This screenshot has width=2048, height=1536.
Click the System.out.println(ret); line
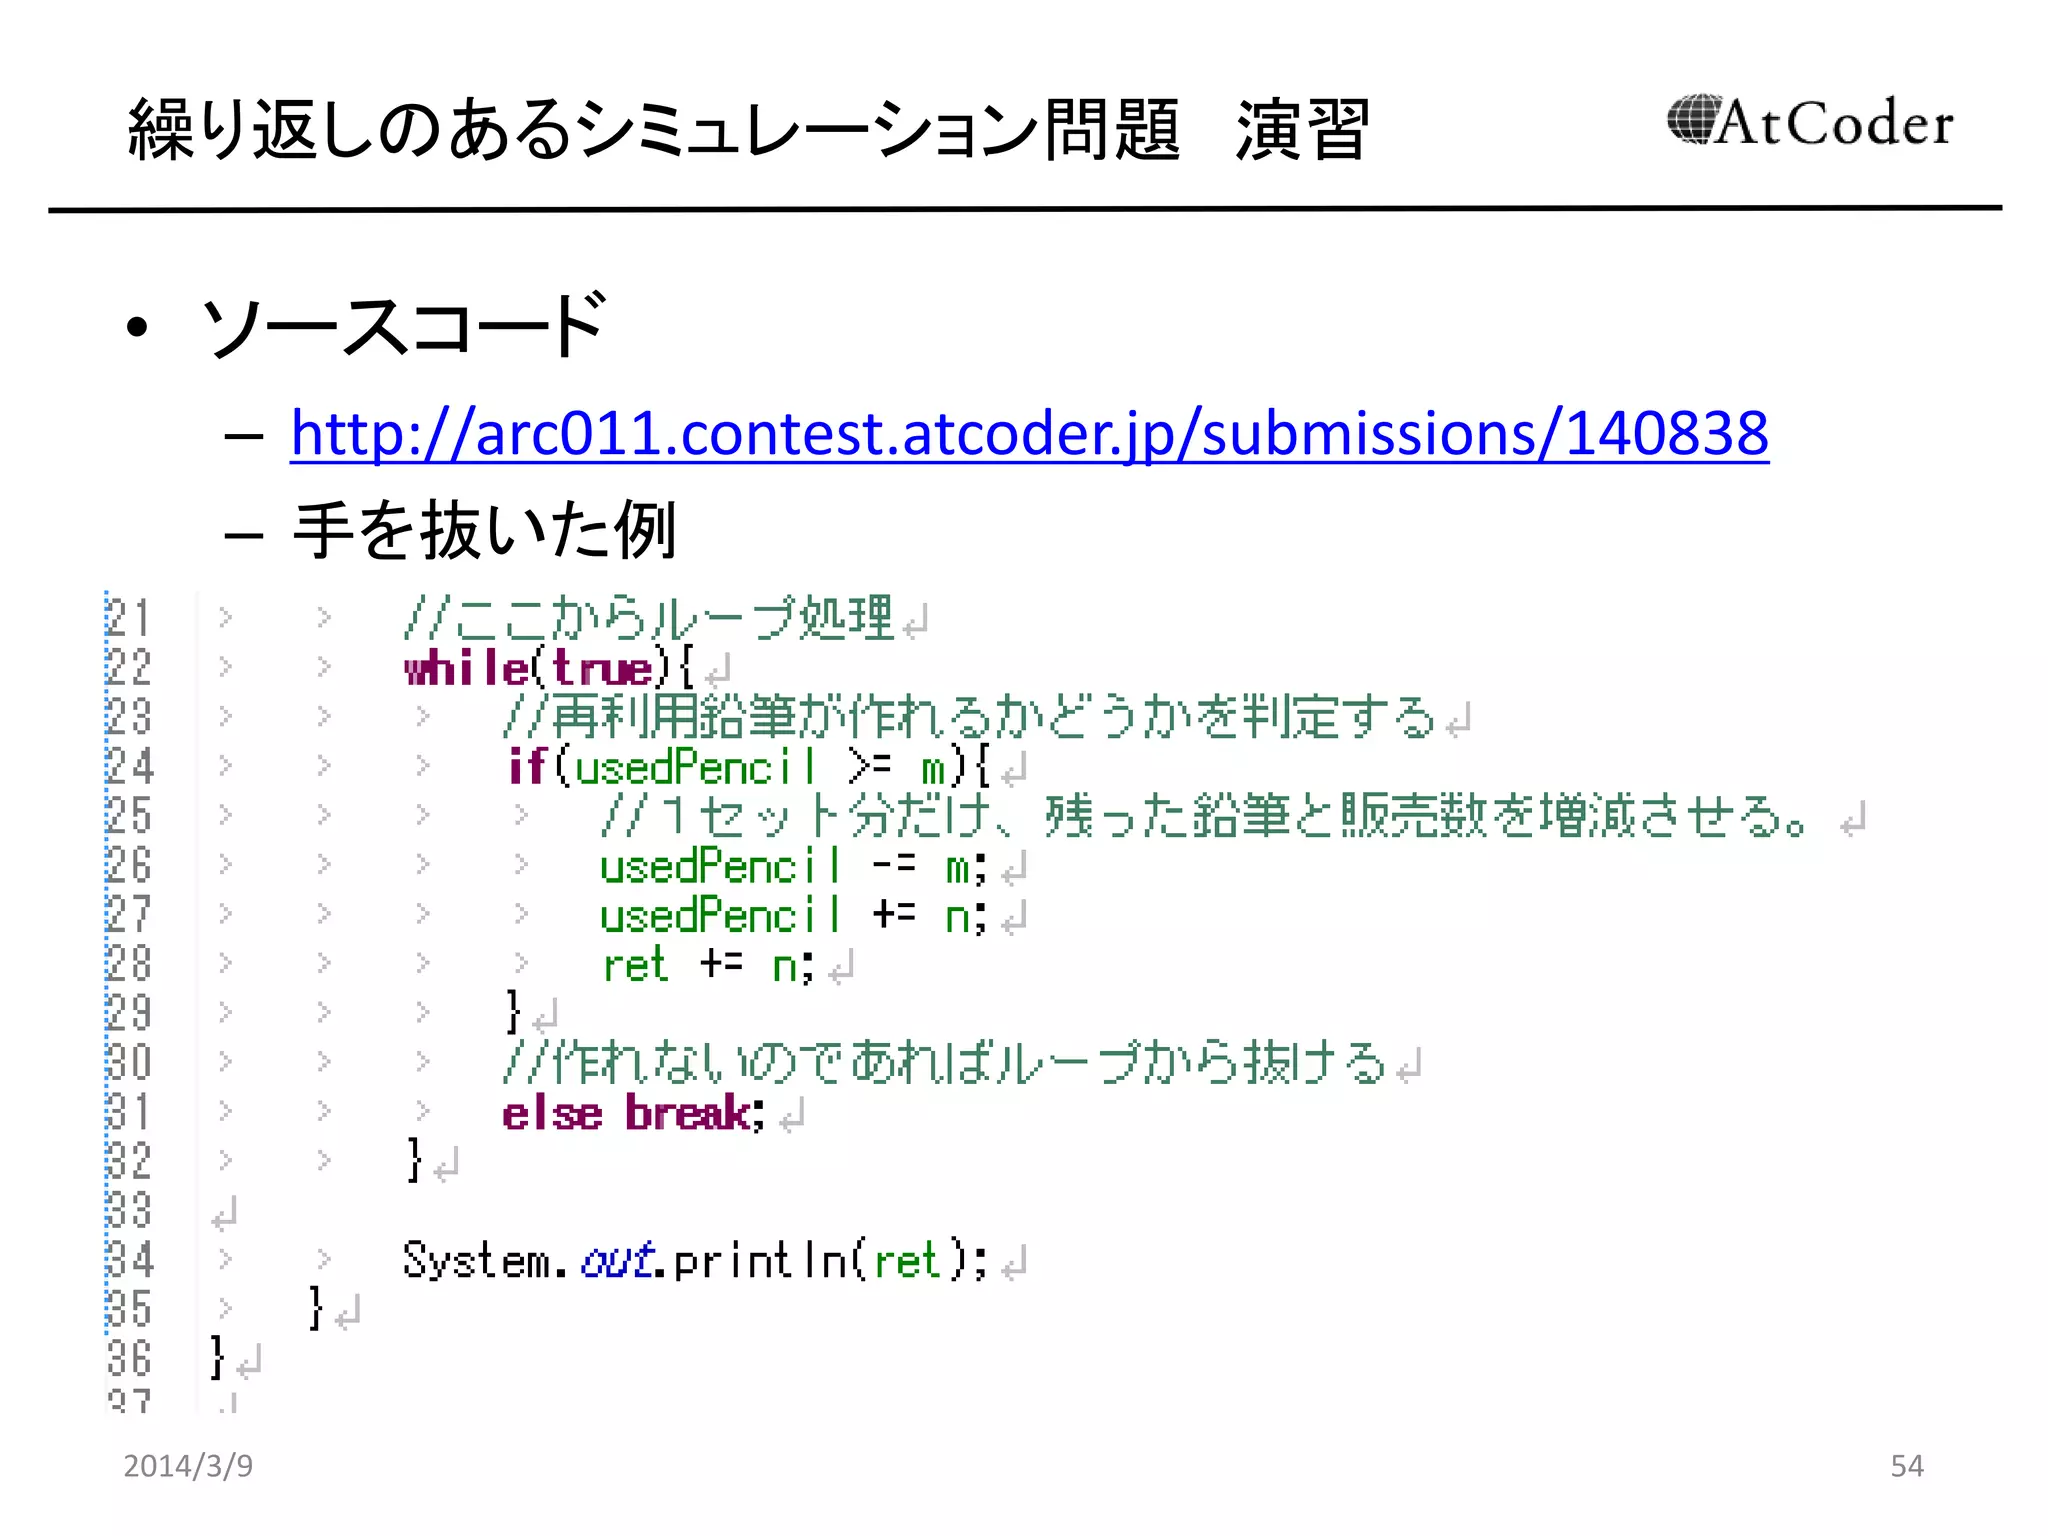695,1260
